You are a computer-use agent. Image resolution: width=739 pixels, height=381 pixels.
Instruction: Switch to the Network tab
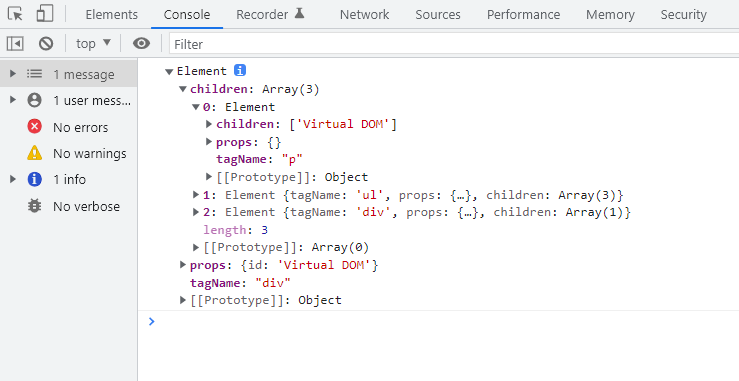point(364,15)
